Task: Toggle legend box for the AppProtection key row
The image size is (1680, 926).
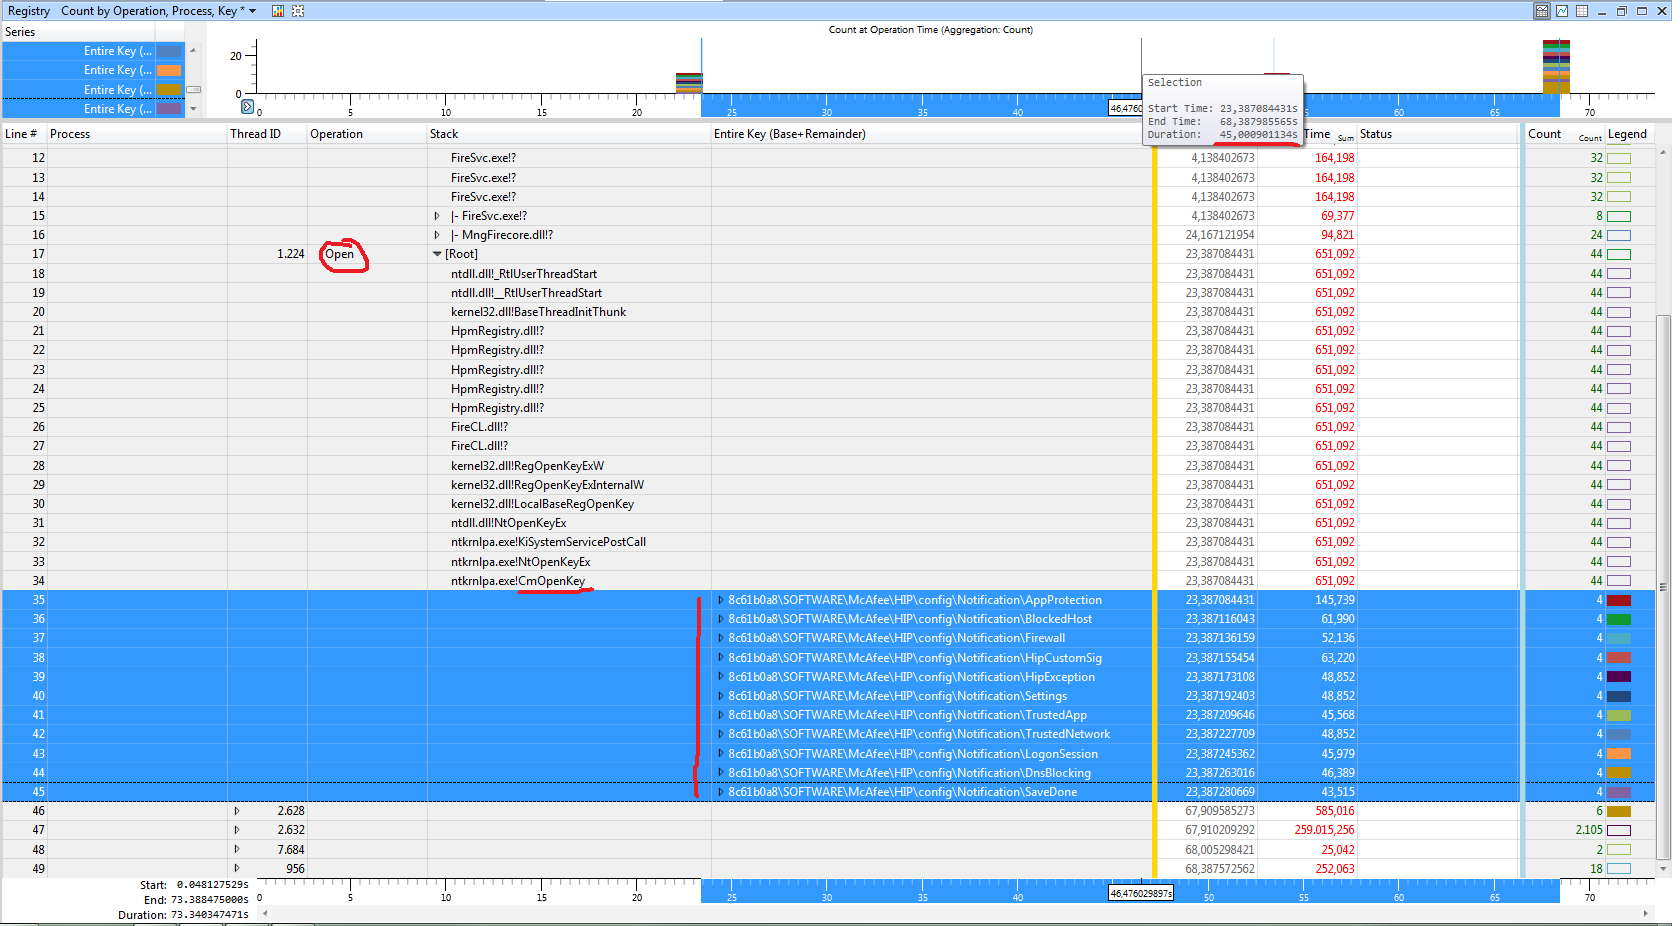Action: [x=1618, y=600]
